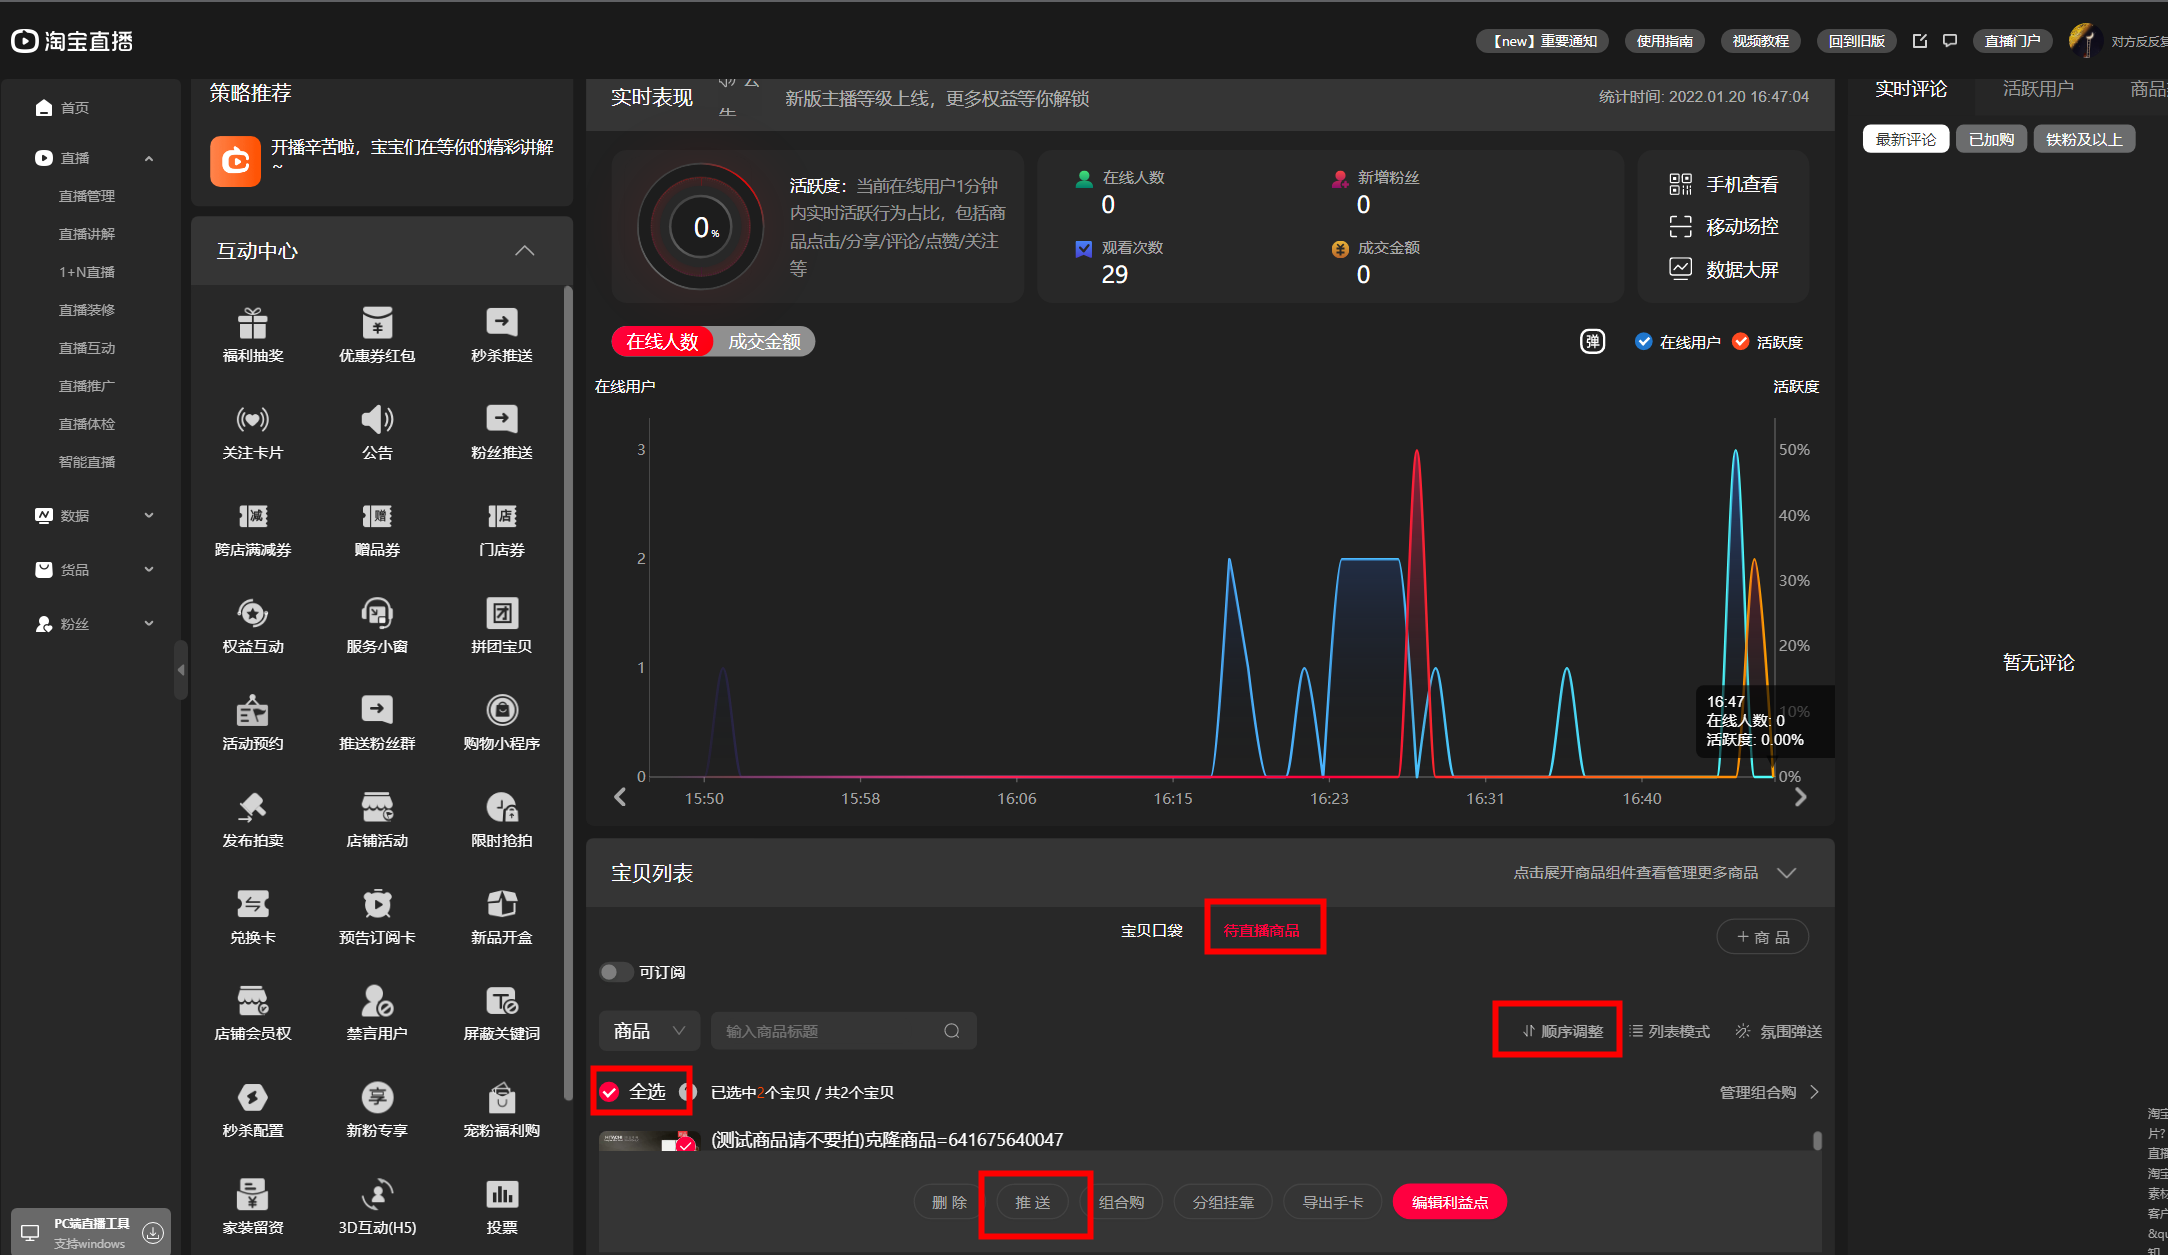
Task: Switch chart to the 成交金额 tab
Action: [x=764, y=342]
